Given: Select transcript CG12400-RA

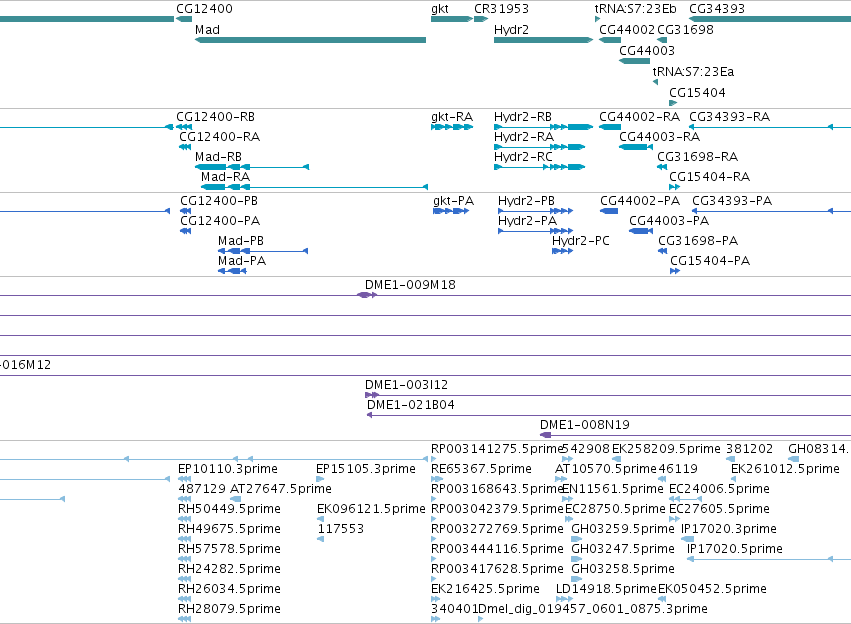Looking at the screenshot, I should pos(185,147).
